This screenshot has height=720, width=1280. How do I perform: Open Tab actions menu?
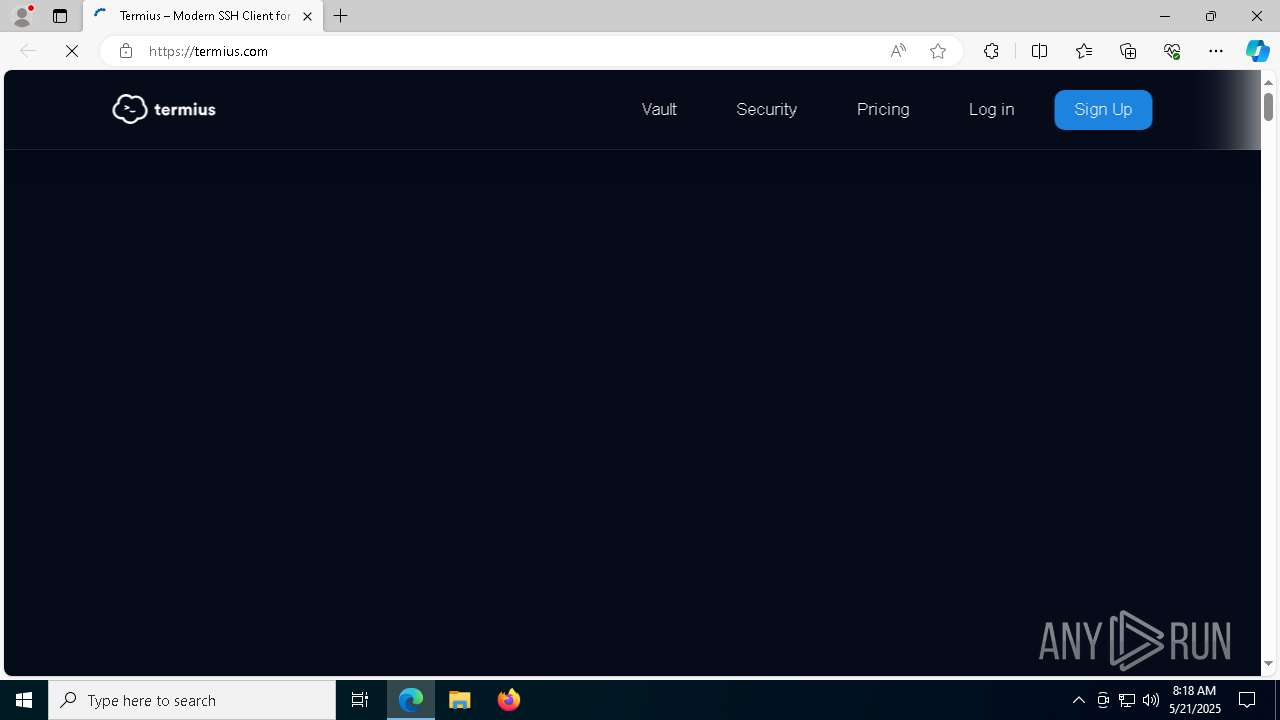coord(60,16)
